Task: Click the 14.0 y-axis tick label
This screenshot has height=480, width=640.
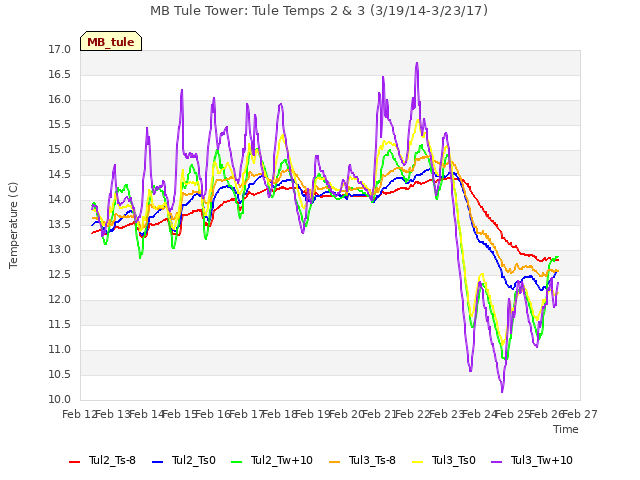Action: point(60,200)
